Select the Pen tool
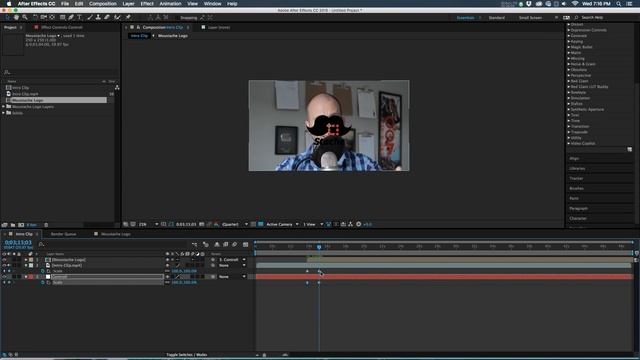The image size is (640, 360). pos(71,18)
